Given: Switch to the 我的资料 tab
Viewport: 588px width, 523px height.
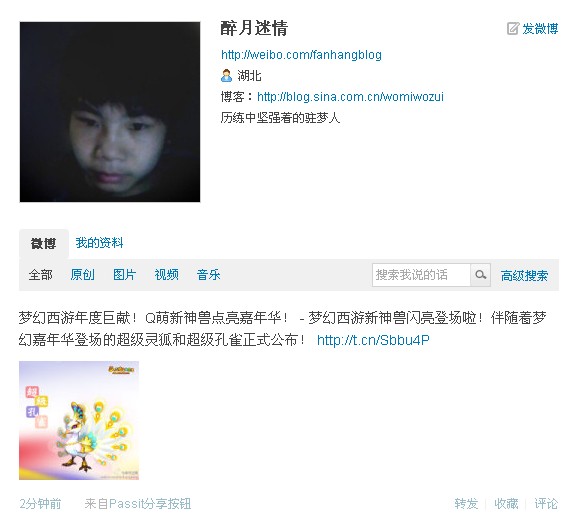Looking at the screenshot, I should (99, 243).
